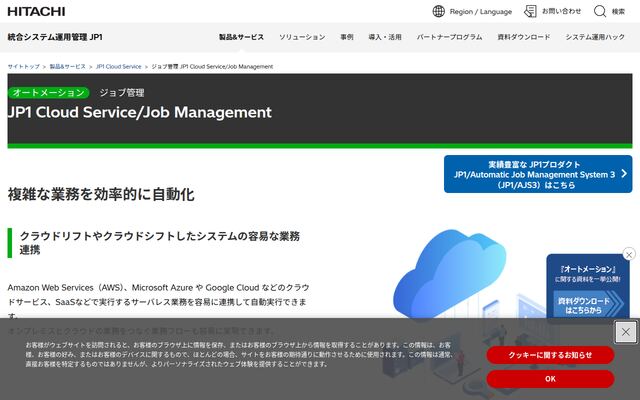Go to サイトトップ breadcrumb

[24, 67]
